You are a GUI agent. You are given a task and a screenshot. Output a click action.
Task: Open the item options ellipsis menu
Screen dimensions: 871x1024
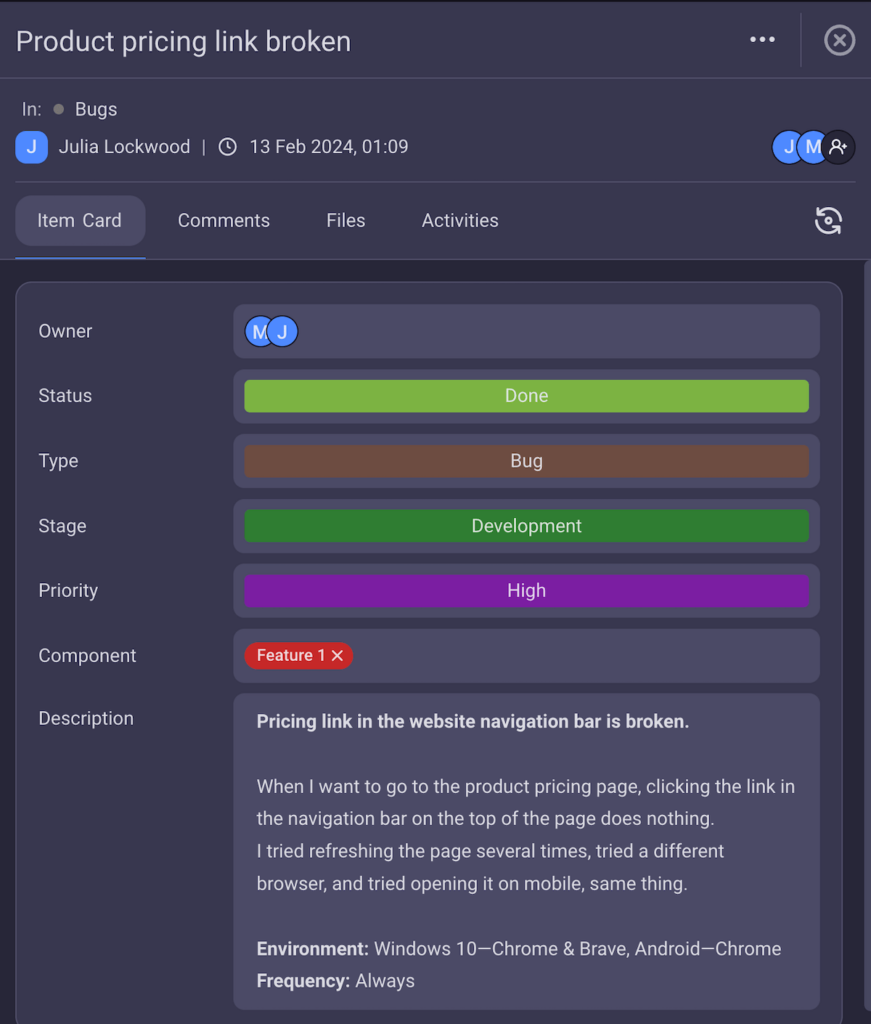[762, 39]
